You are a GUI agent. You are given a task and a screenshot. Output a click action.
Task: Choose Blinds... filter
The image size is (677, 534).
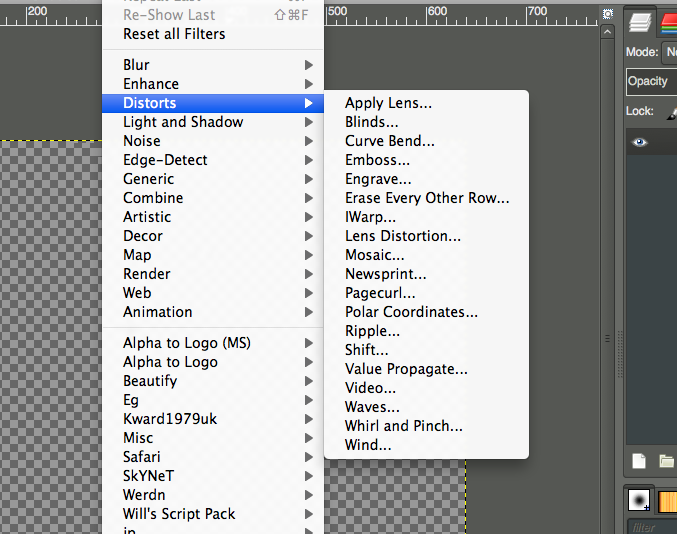click(x=426, y=122)
